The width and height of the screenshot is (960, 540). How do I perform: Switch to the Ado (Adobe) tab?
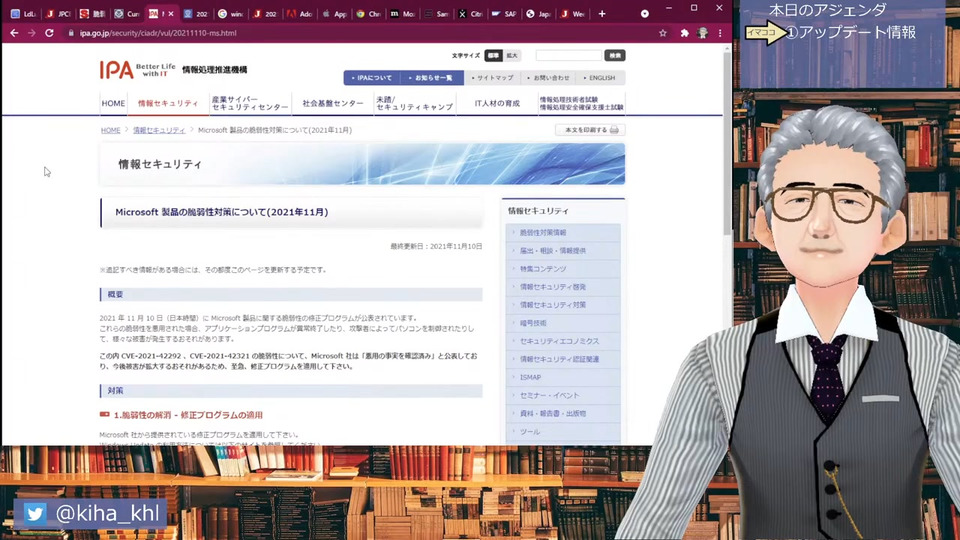300,13
